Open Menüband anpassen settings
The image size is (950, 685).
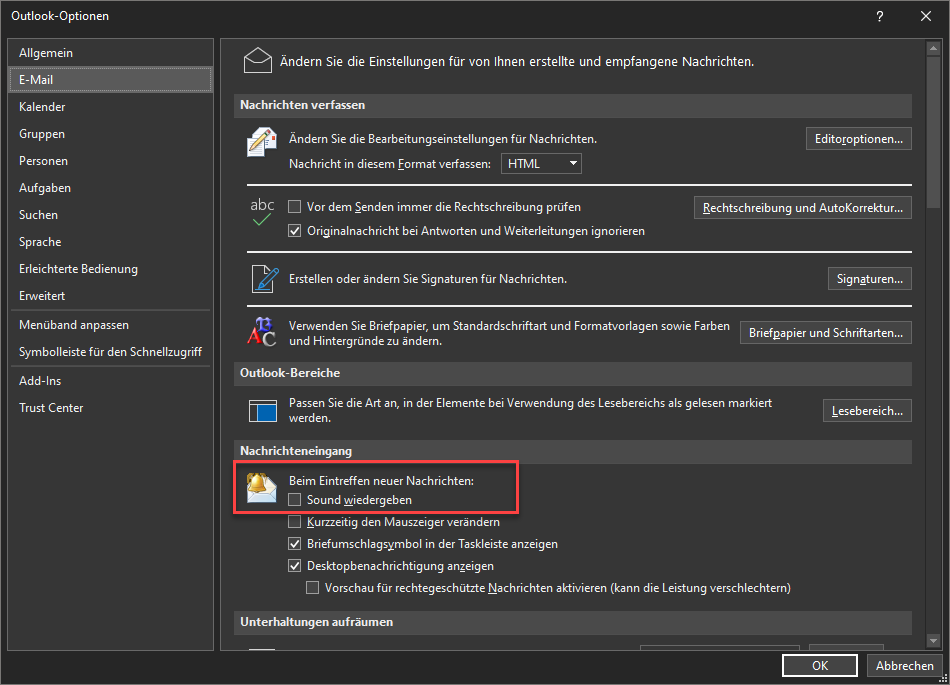pyautogui.click(x=111, y=325)
